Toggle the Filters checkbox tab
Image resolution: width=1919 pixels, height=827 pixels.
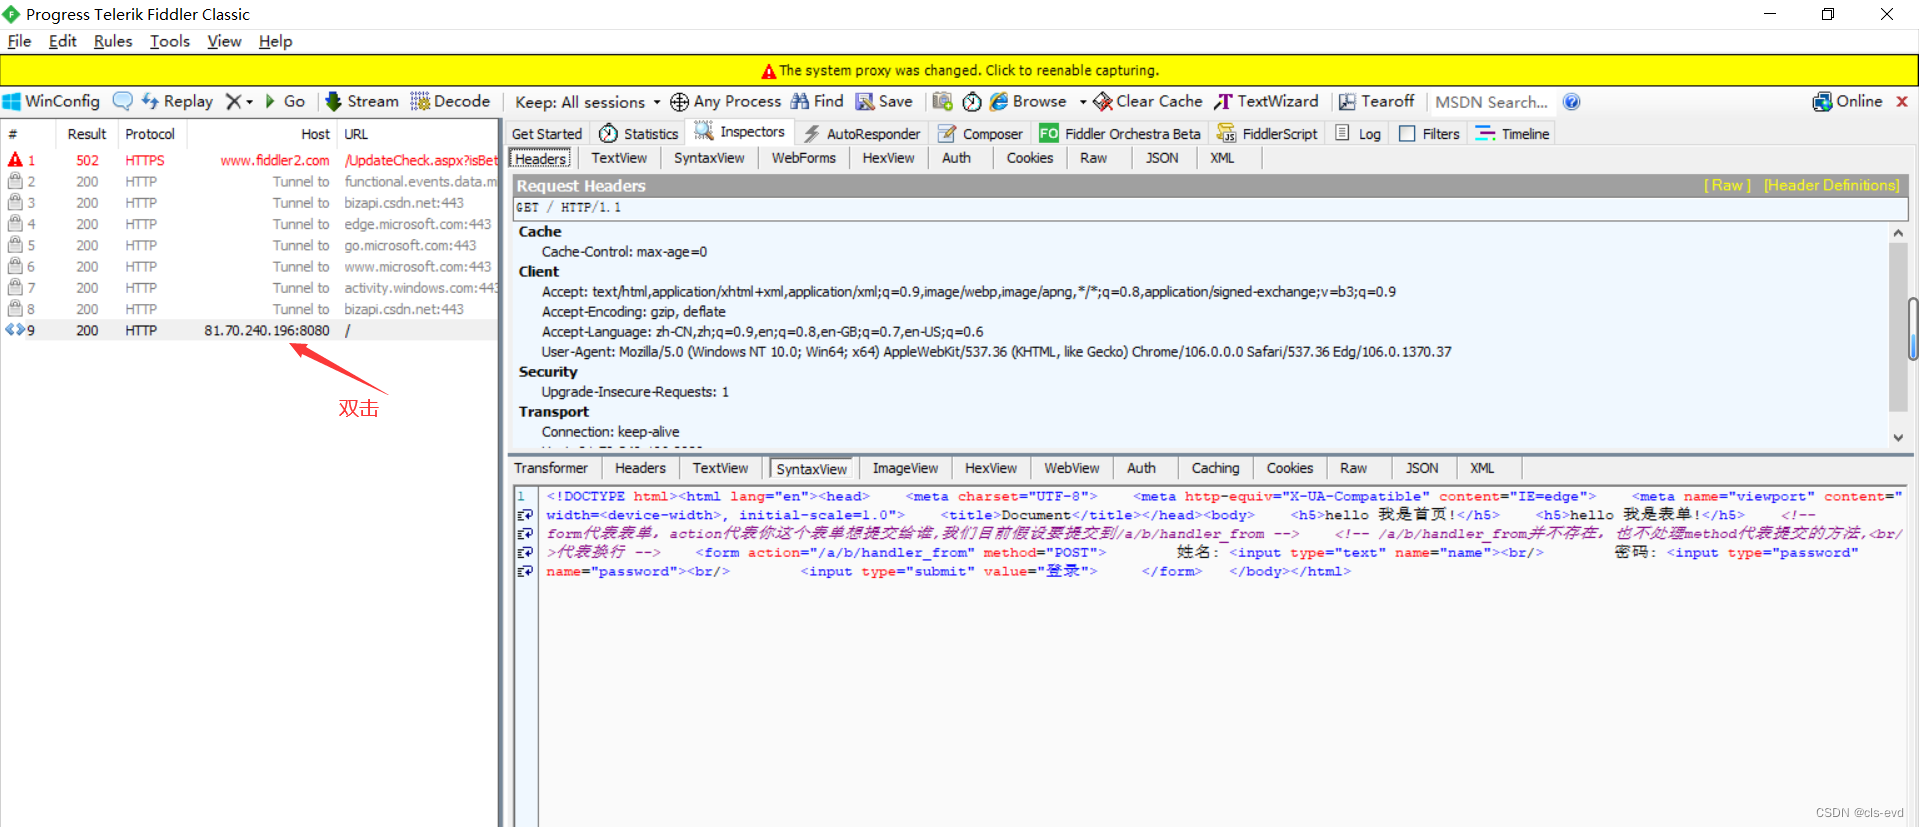pyautogui.click(x=1429, y=134)
